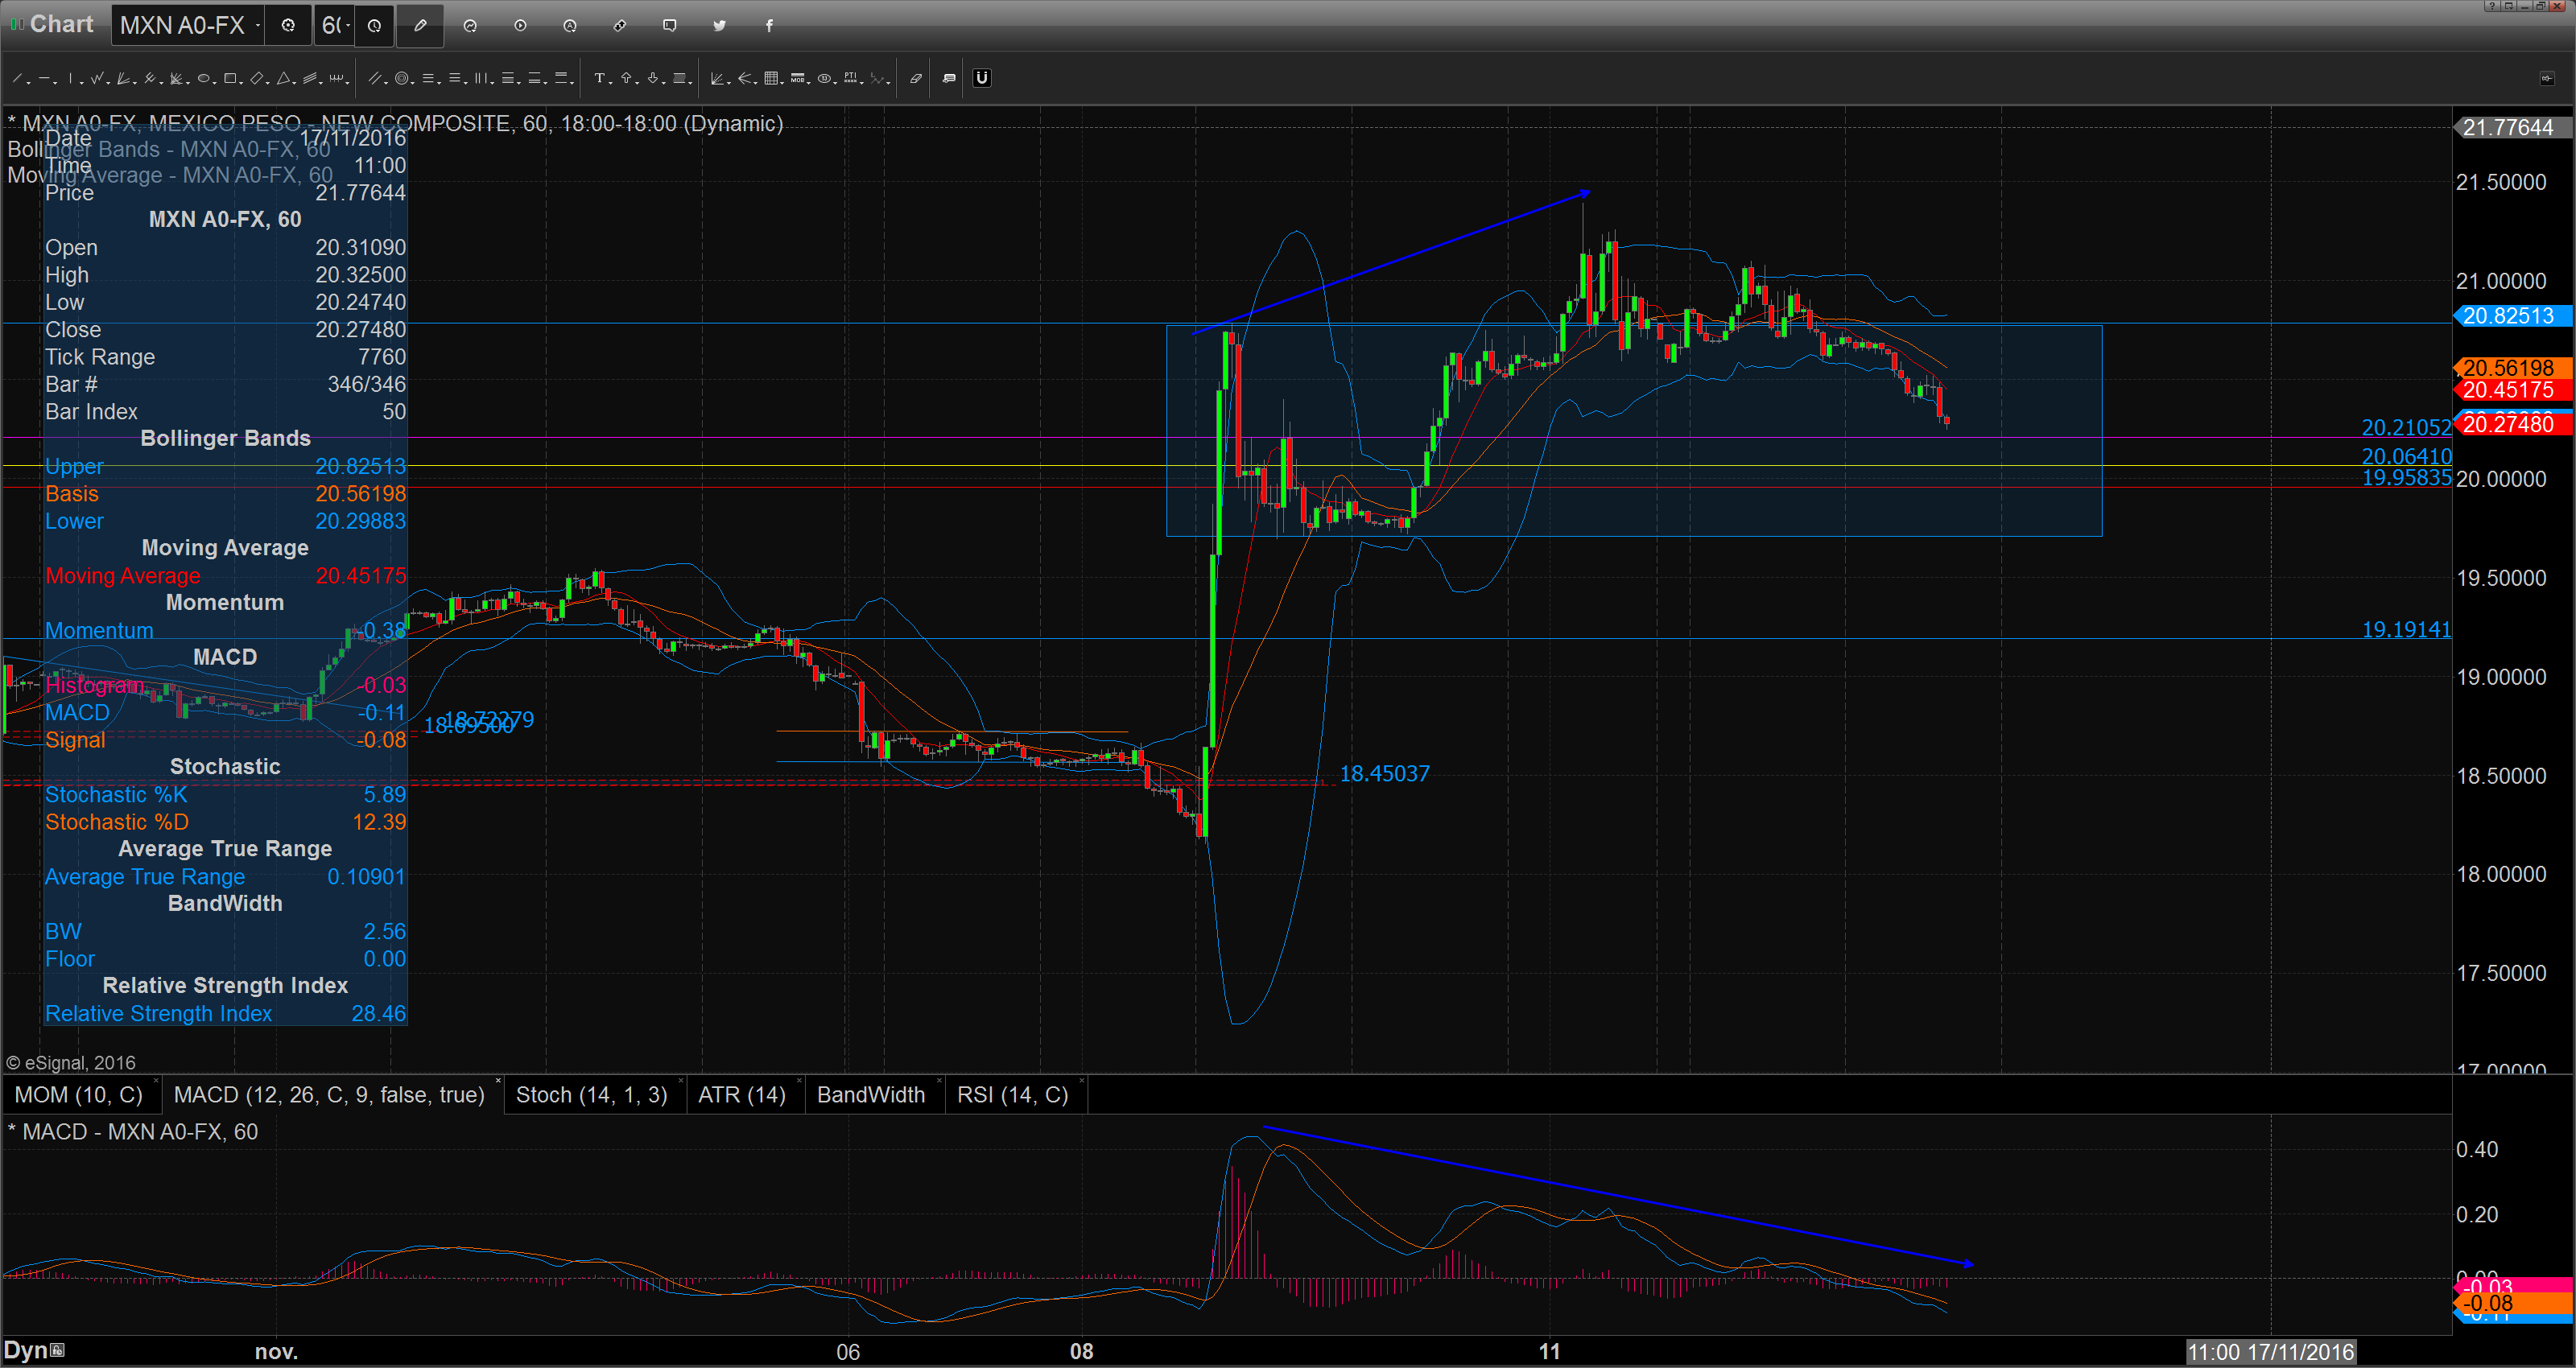Click the linking arrows icon in top bar
The height and width of the screenshot is (1368, 2576).
tap(620, 25)
